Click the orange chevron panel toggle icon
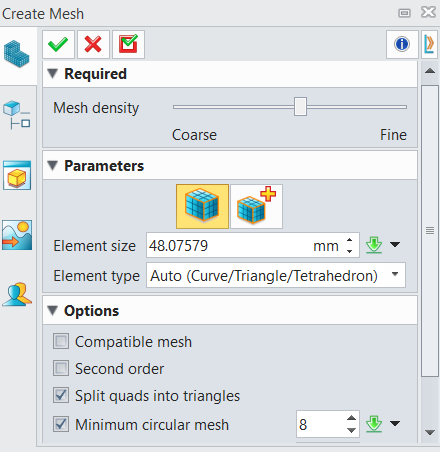440x452 pixels. click(x=429, y=44)
